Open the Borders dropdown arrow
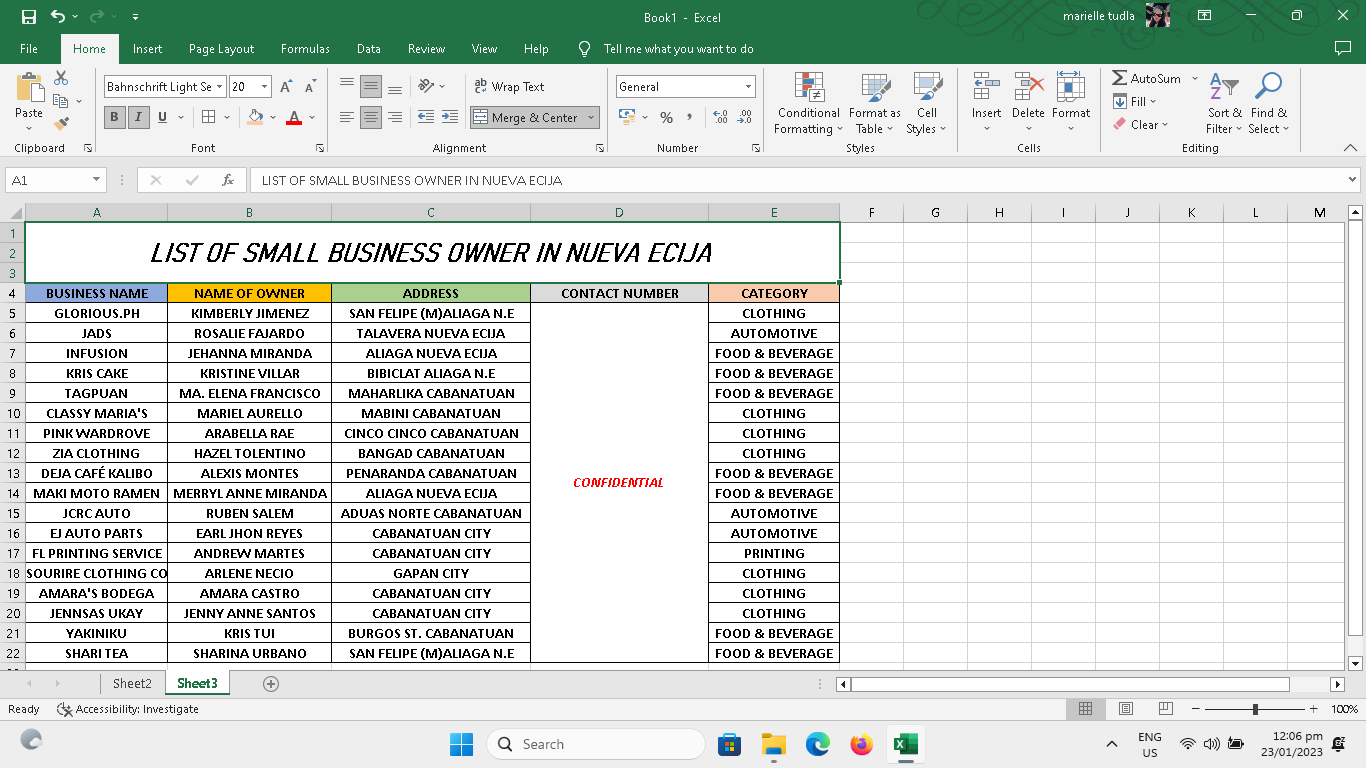The height and width of the screenshot is (768, 1366). point(226,117)
